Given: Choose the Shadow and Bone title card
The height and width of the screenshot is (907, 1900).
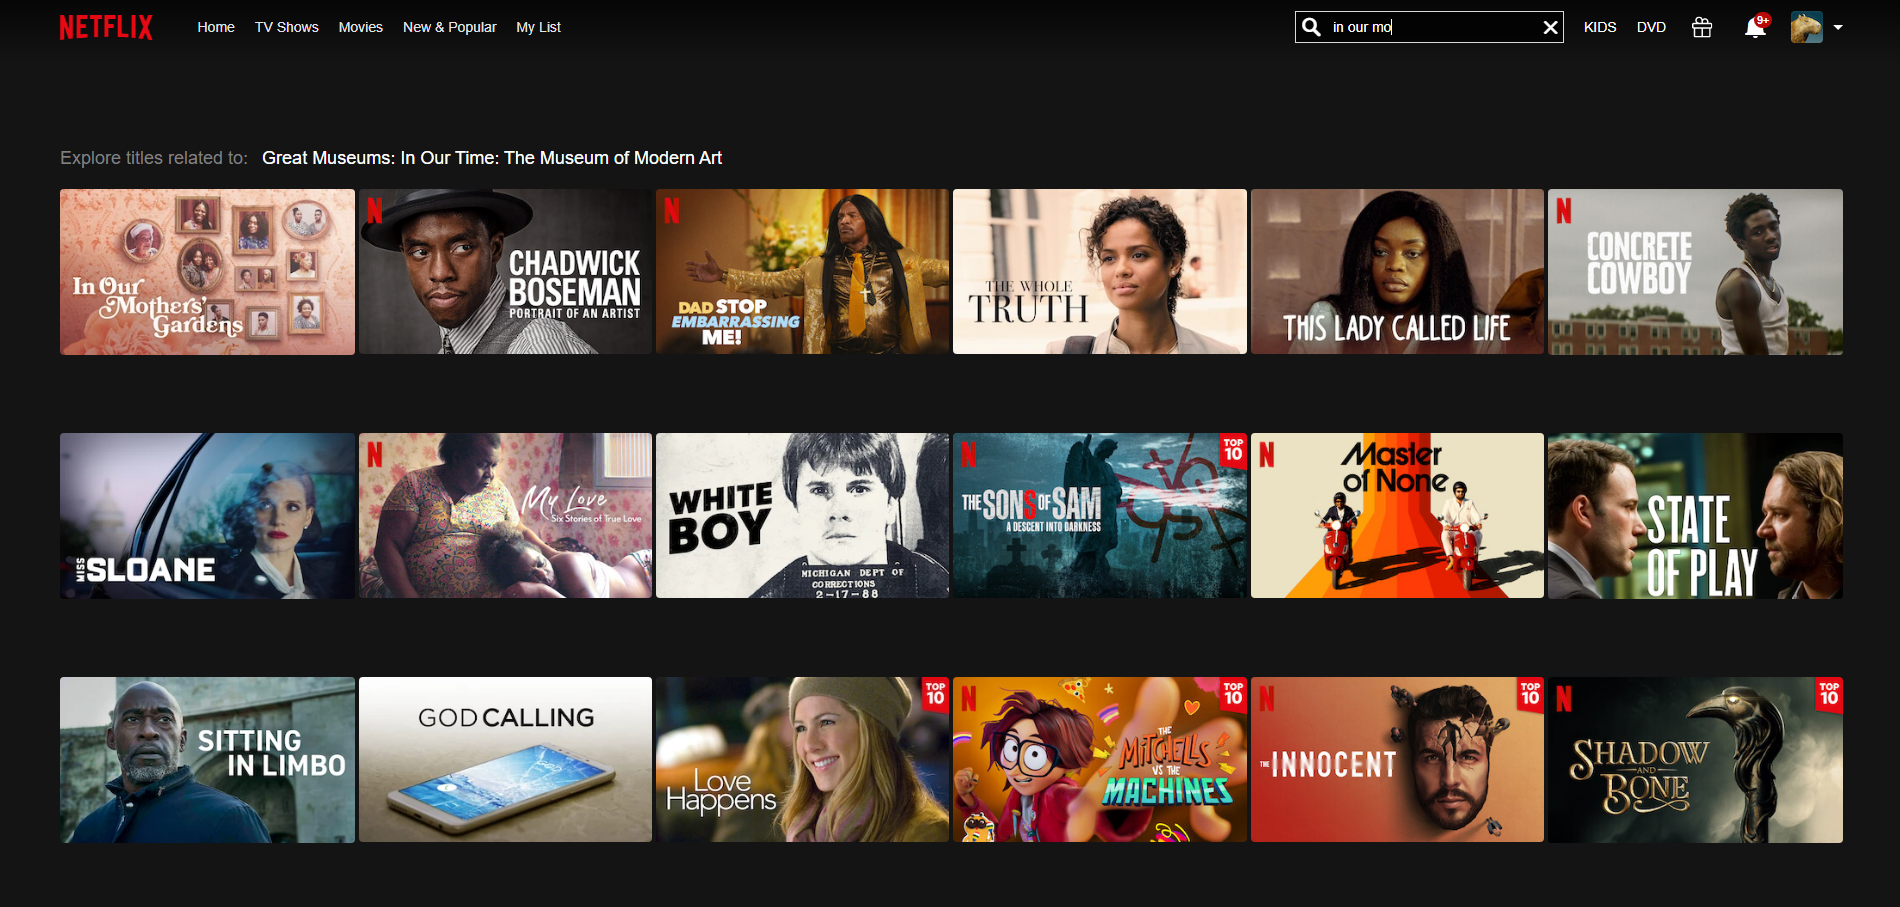Looking at the screenshot, I should click(x=1695, y=760).
